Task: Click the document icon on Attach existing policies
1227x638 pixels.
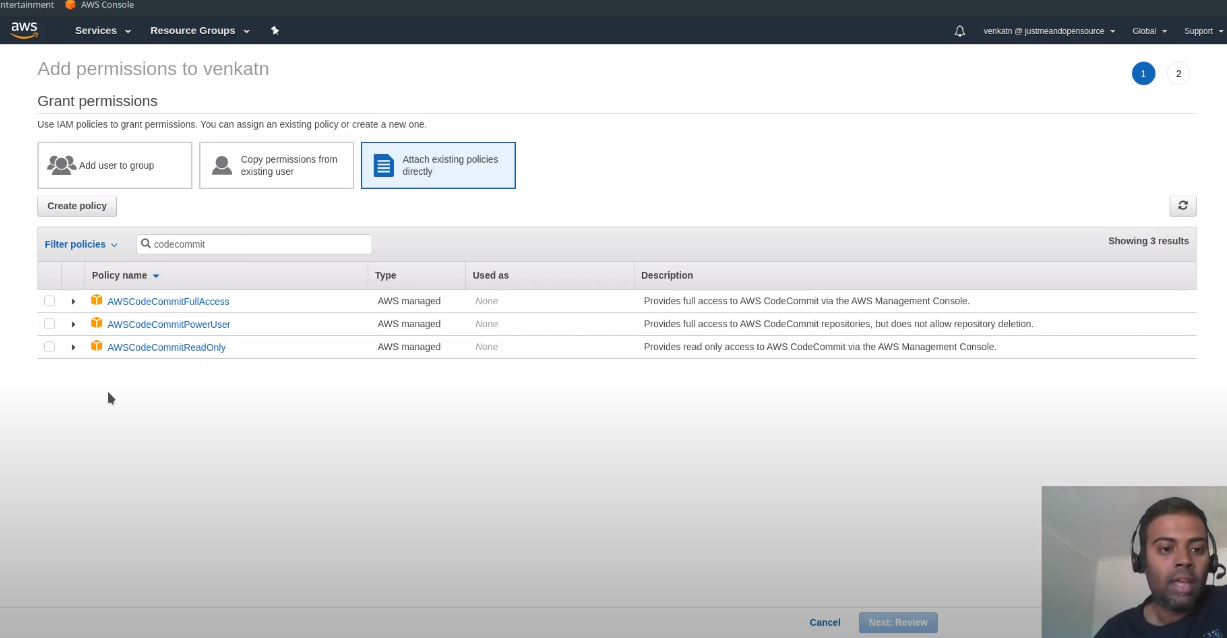Action: (384, 165)
